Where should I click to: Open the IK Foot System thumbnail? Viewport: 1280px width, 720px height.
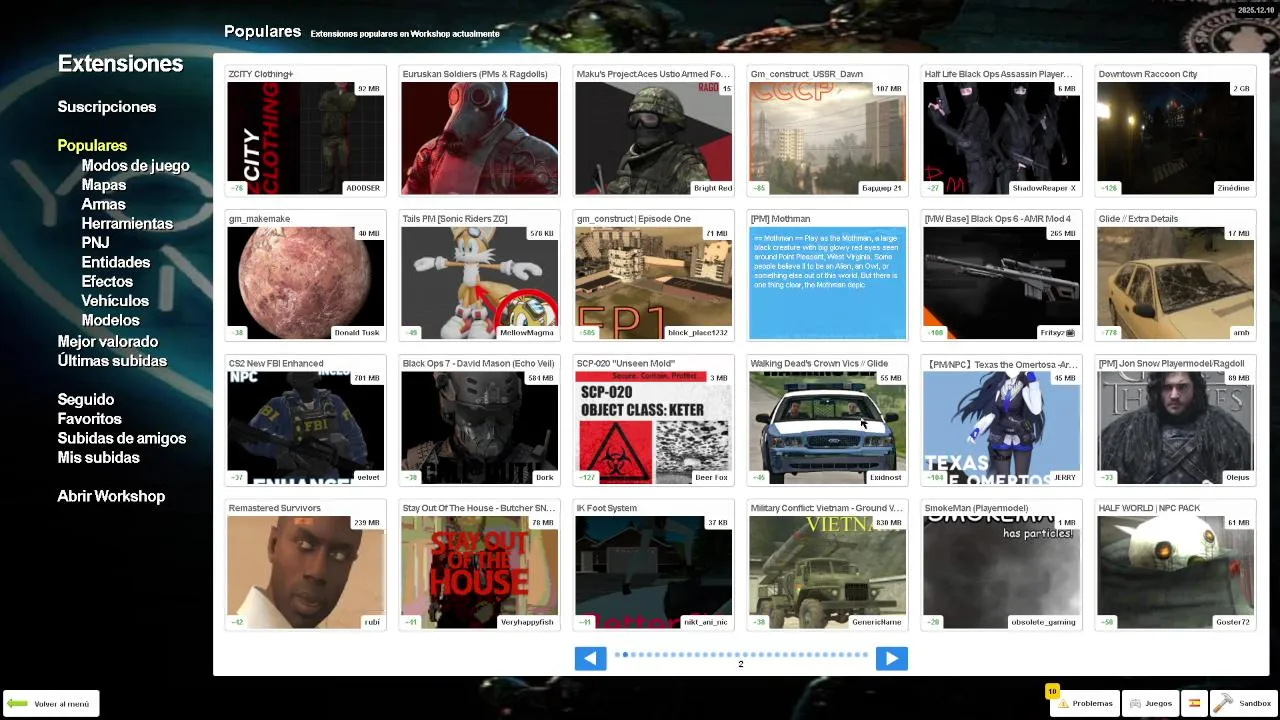[x=653, y=572]
